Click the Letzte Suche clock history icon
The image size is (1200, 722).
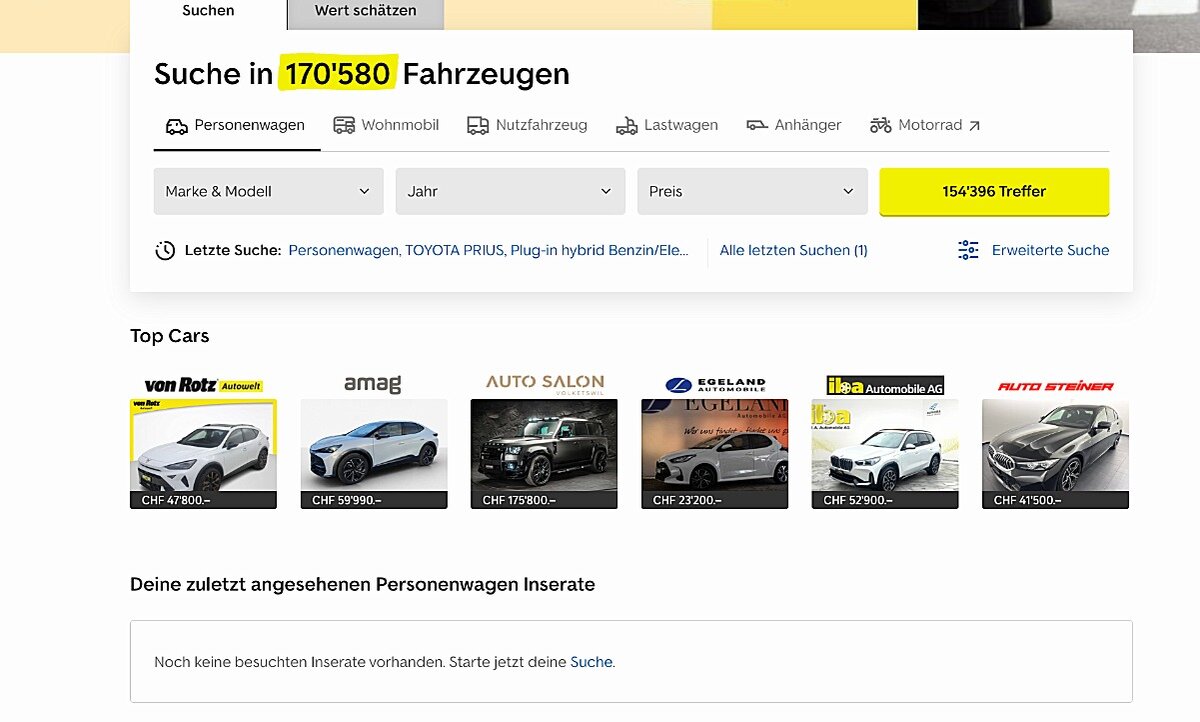coord(165,251)
